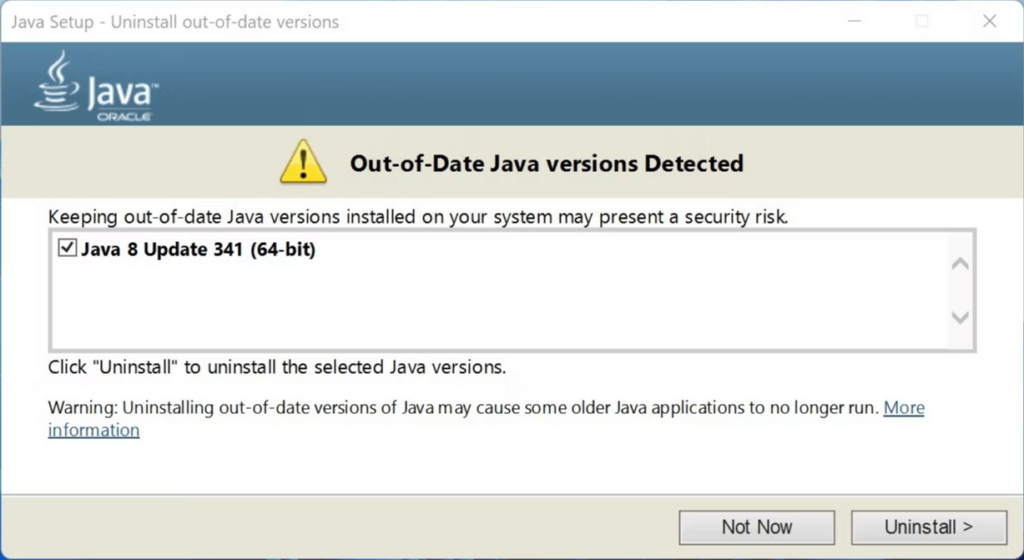This screenshot has height=560, width=1024.
Task: Click the security risk description sentence
Action: (x=418, y=216)
